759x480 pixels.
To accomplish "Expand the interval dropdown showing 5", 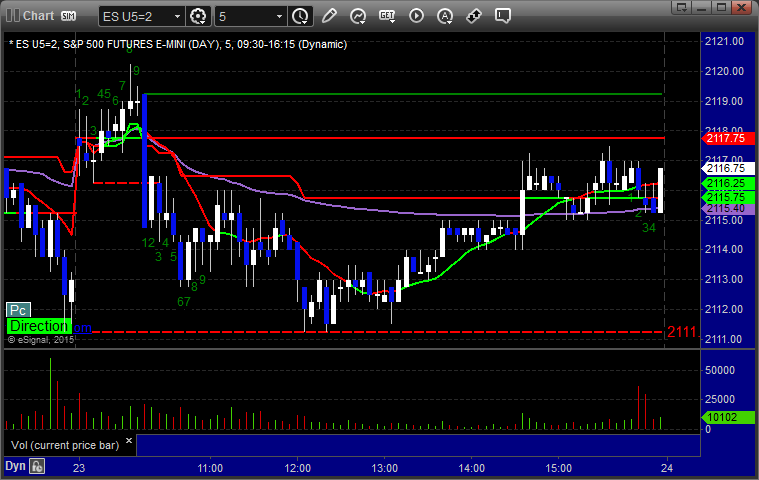I will click(x=279, y=16).
